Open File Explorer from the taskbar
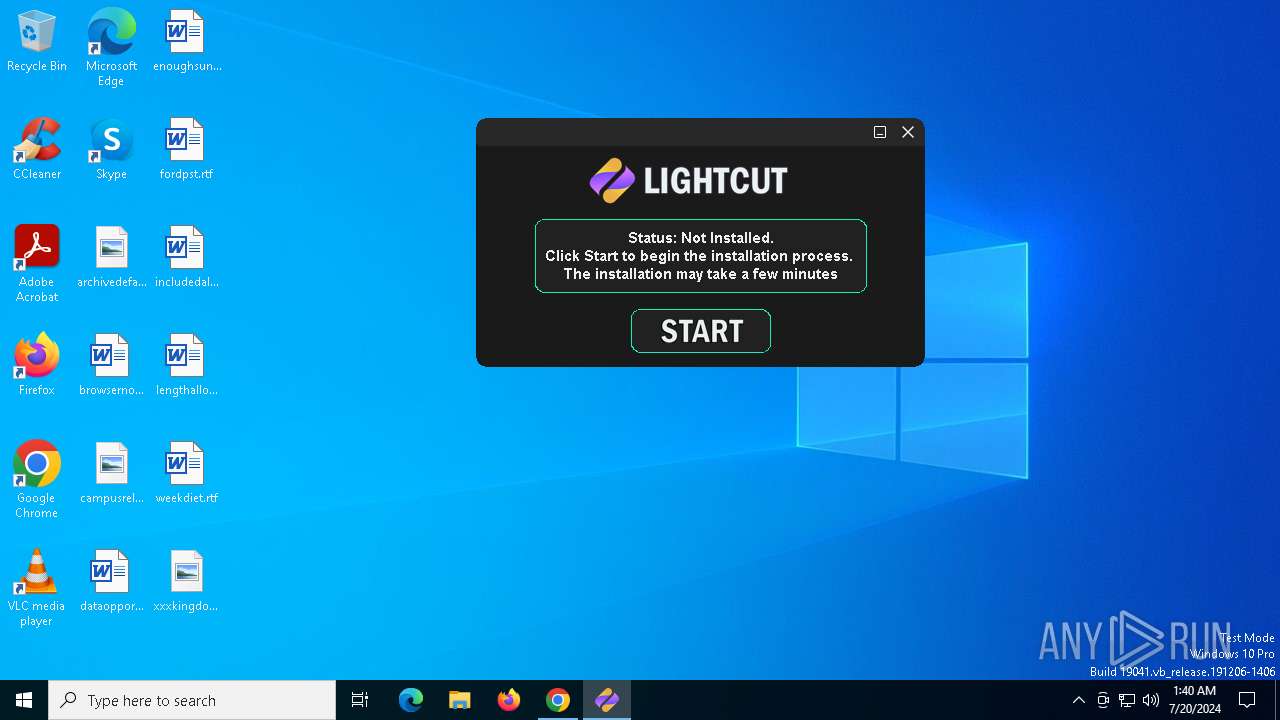The image size is (1280, 720). [460, 700]
